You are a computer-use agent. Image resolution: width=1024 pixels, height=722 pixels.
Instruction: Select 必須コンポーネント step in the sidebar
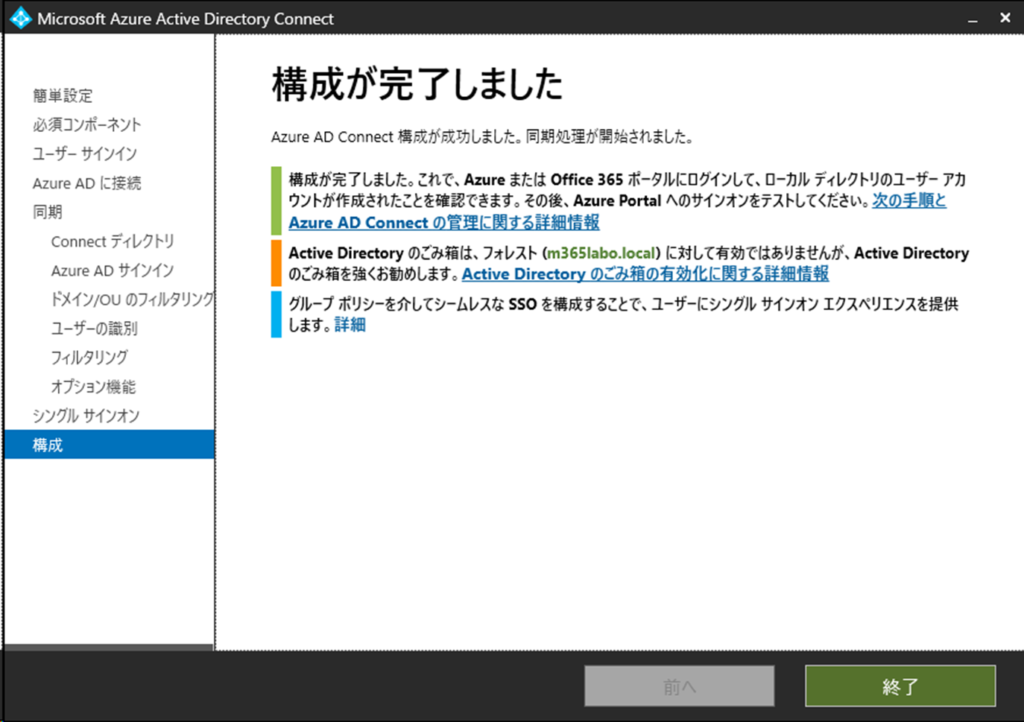coord(87,125)
